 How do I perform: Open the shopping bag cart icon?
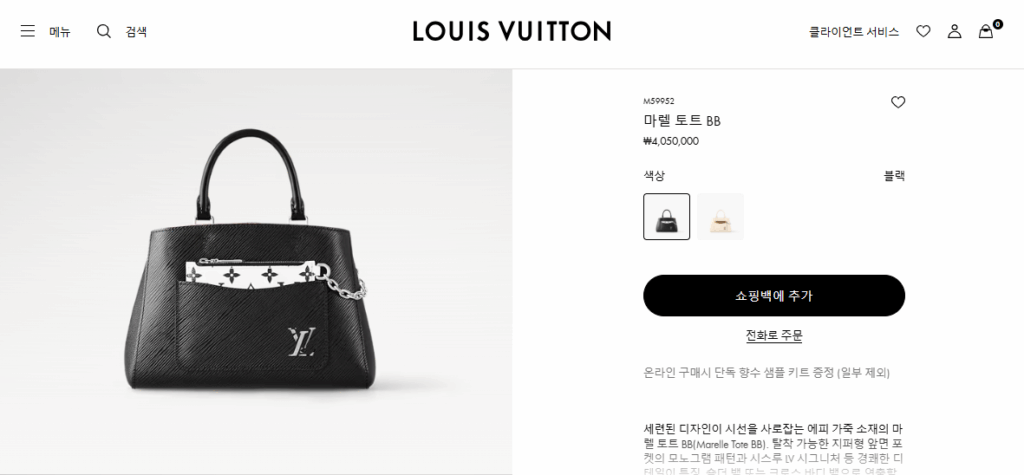click(x=985, y=31)
